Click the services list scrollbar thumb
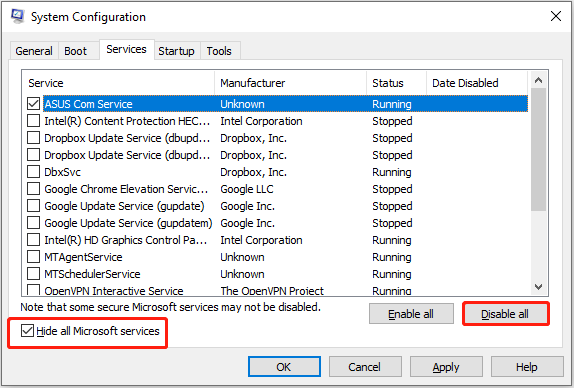574x388 pixels. (x=538, y=149)
